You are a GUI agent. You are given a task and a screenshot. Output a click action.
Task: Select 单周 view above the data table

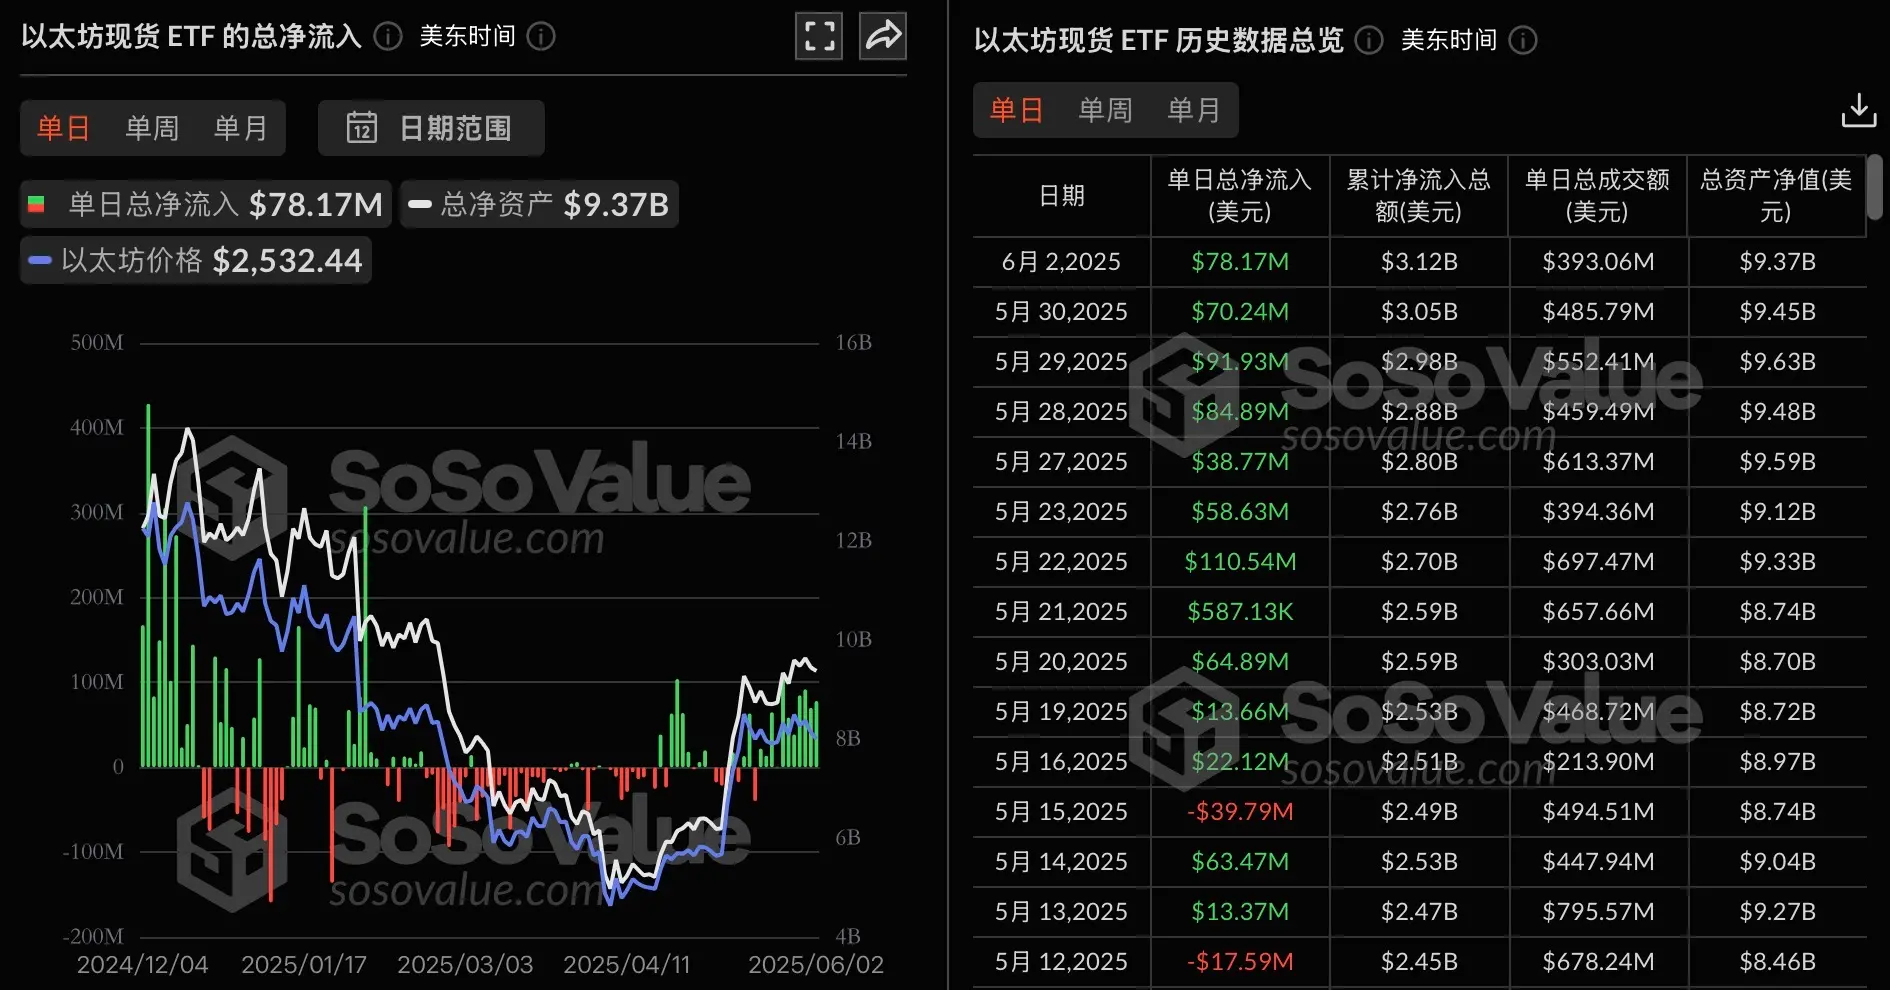tap(1104, 110)
